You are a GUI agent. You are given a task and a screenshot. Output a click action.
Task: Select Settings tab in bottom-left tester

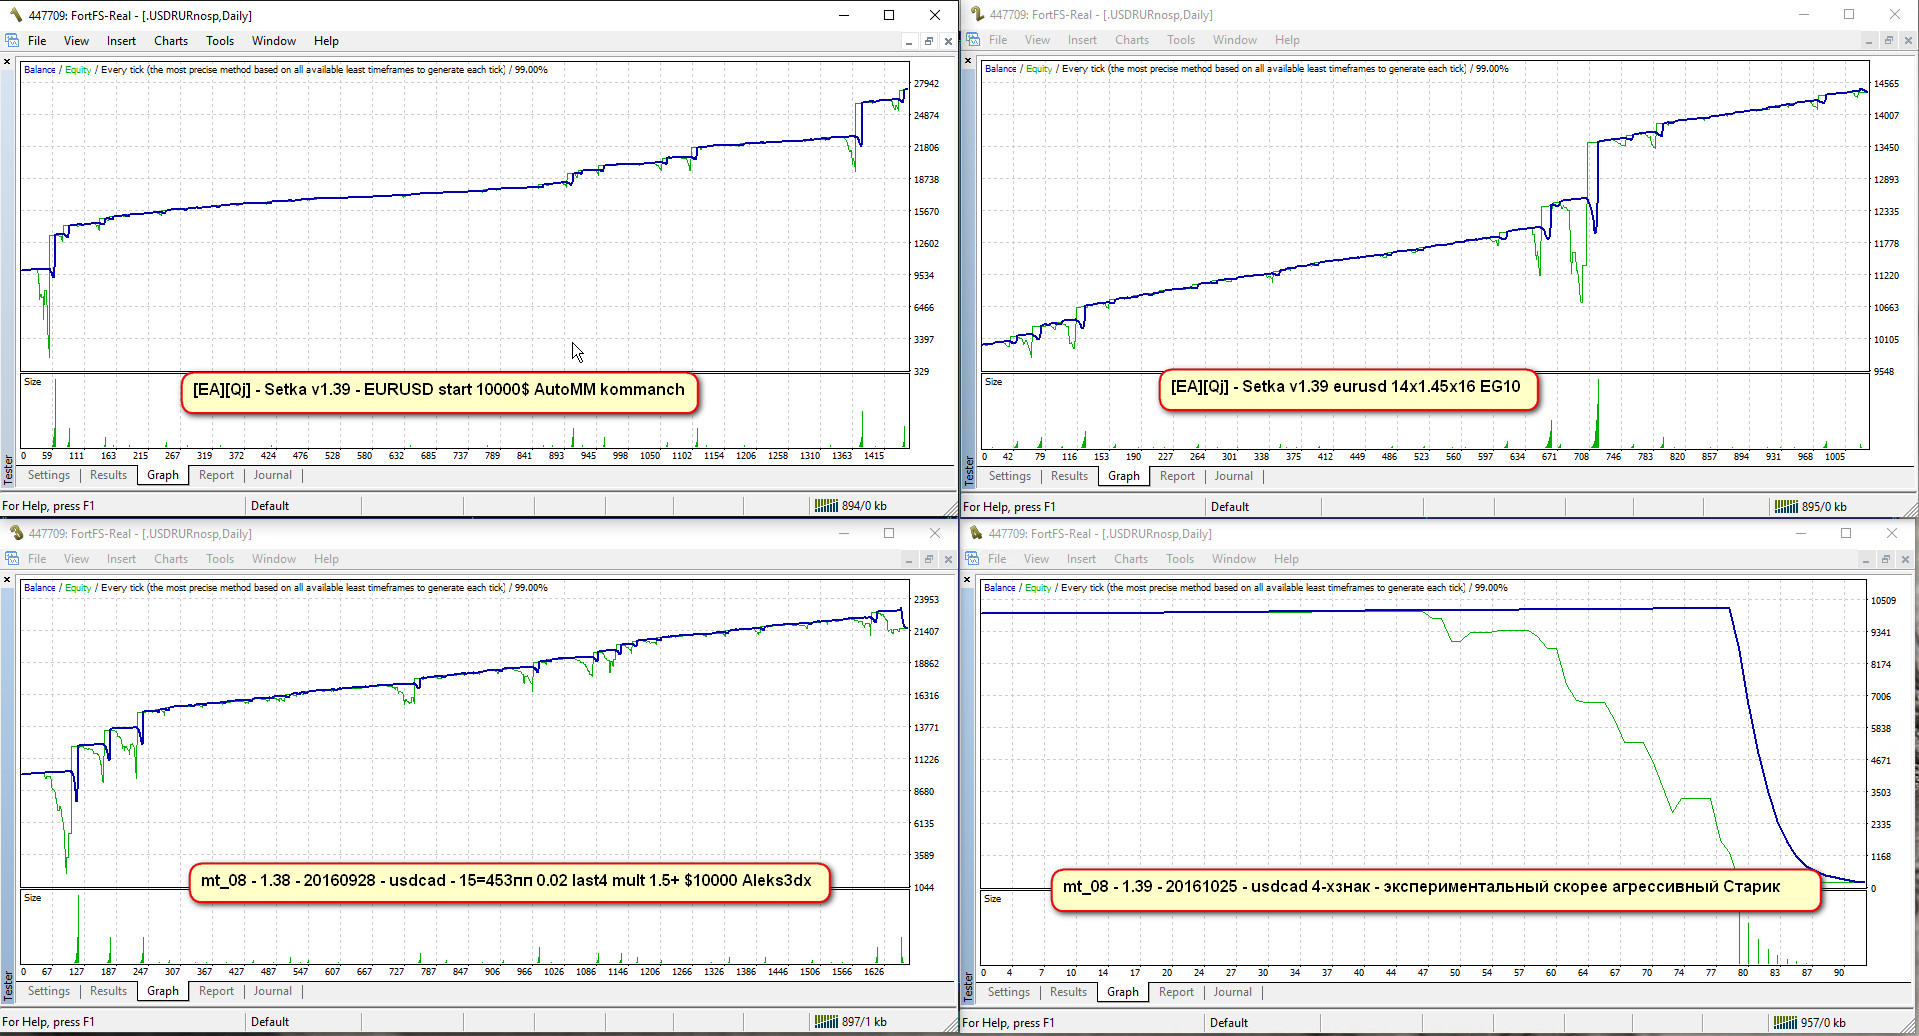pos(49,991)
